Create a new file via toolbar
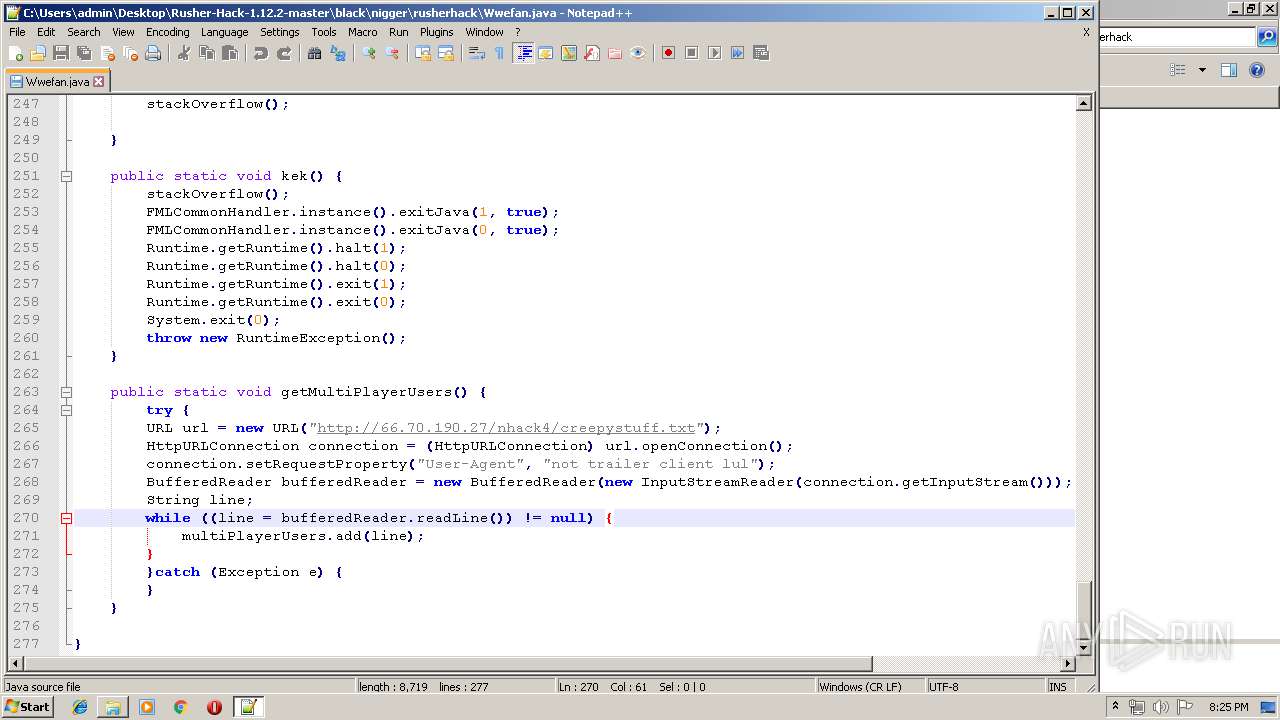The height and width of the screenshot is (720, 1280). click(16, 53)
